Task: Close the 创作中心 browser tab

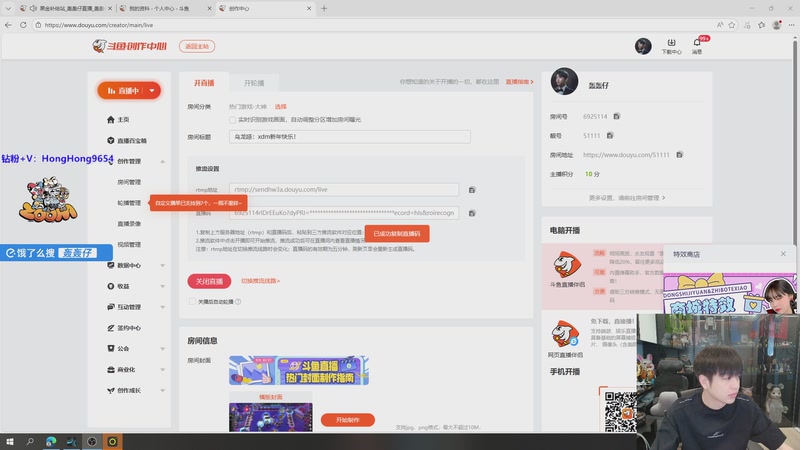Action: pos(309,8)
